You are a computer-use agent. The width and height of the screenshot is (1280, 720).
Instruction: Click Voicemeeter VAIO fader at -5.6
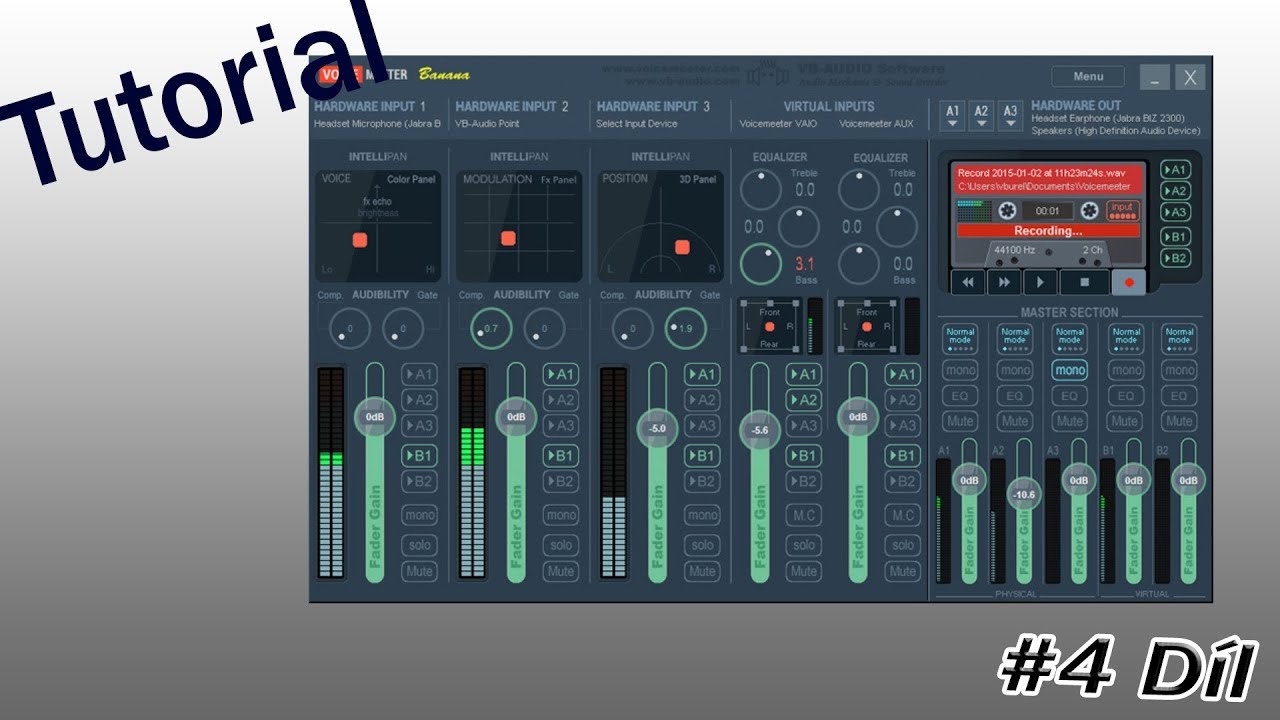coord(759,430)
